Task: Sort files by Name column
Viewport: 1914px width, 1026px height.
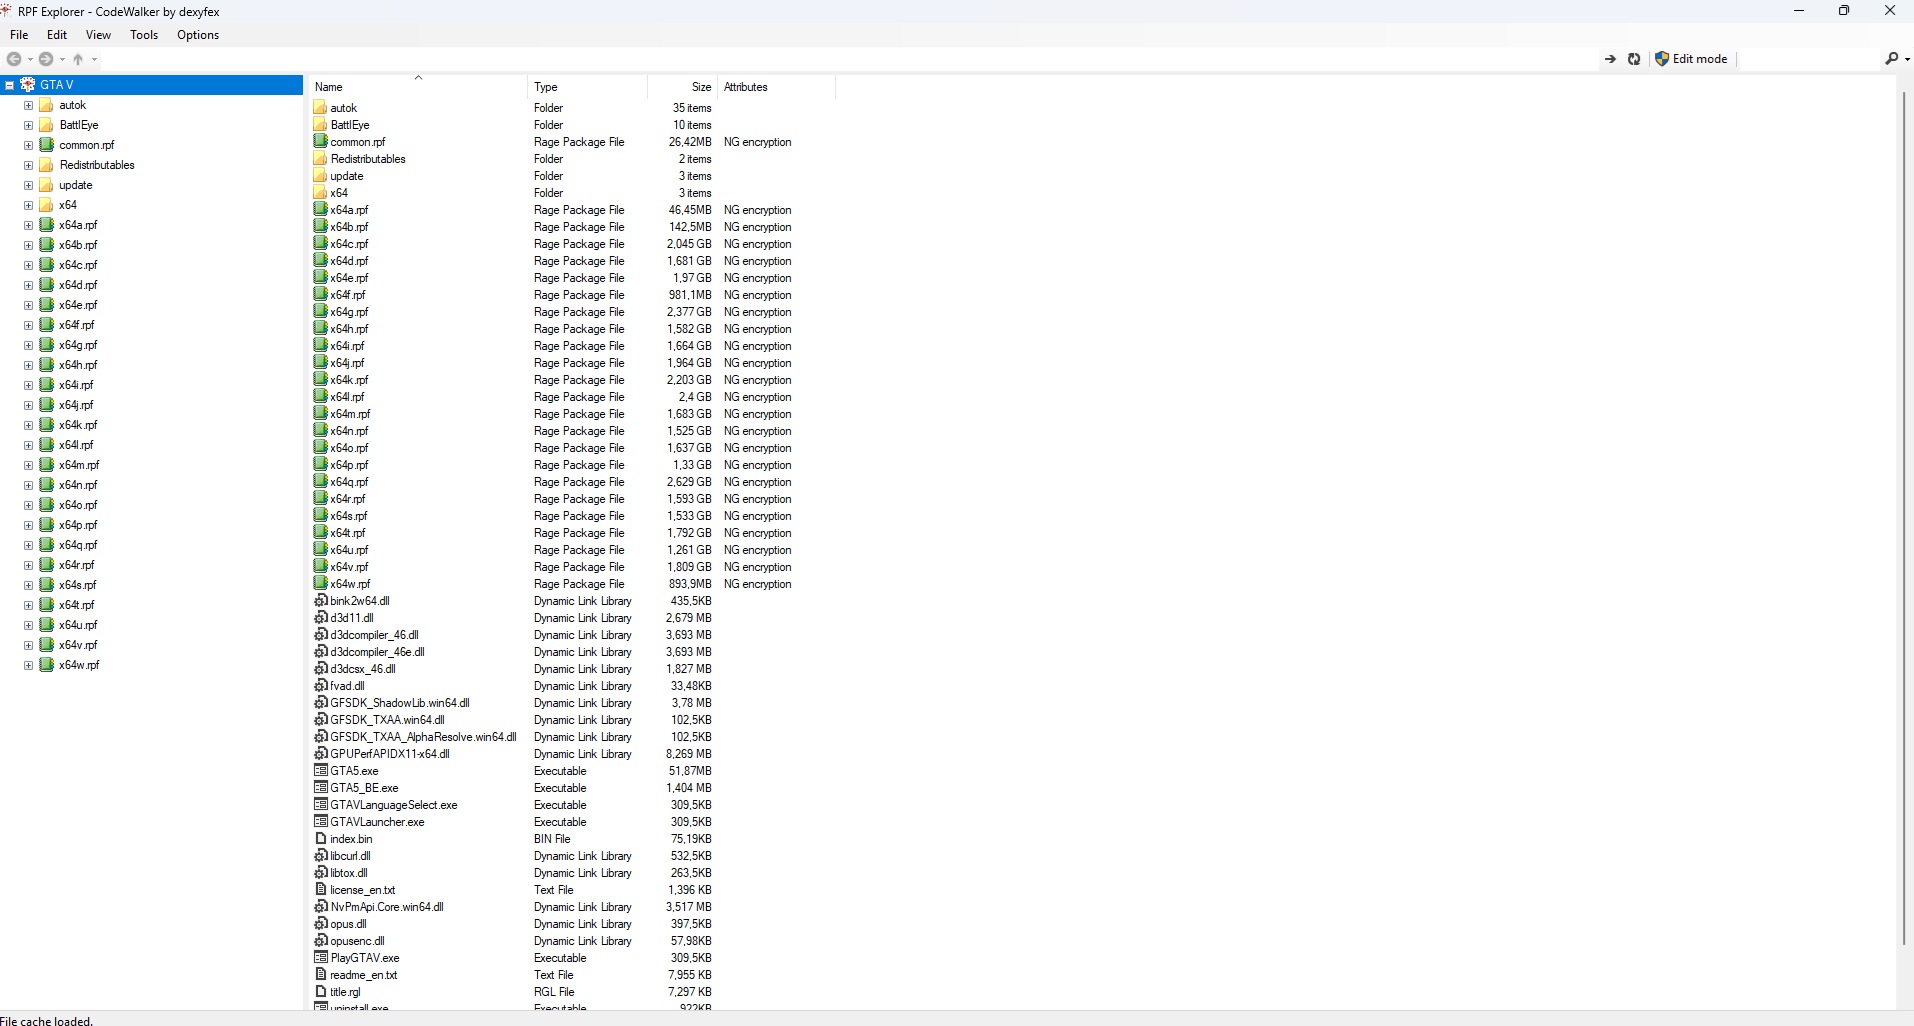Action: pos(417,87)
